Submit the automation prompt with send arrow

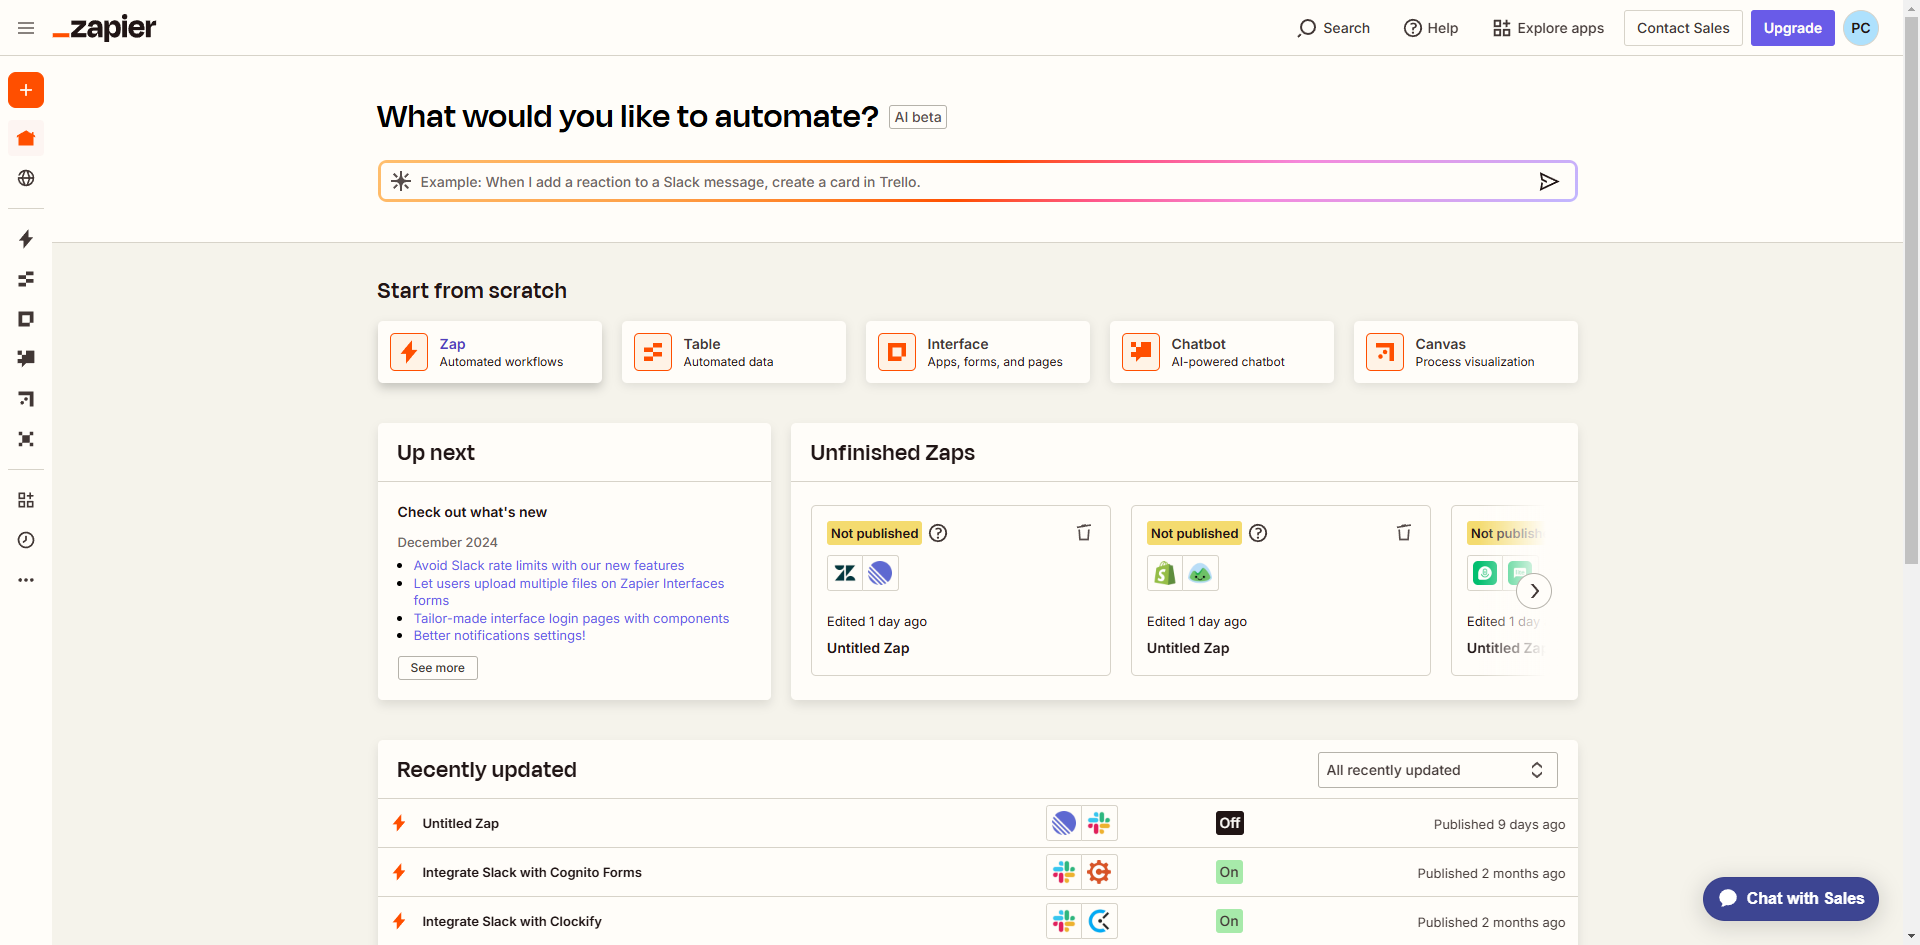pos(1548,181)
